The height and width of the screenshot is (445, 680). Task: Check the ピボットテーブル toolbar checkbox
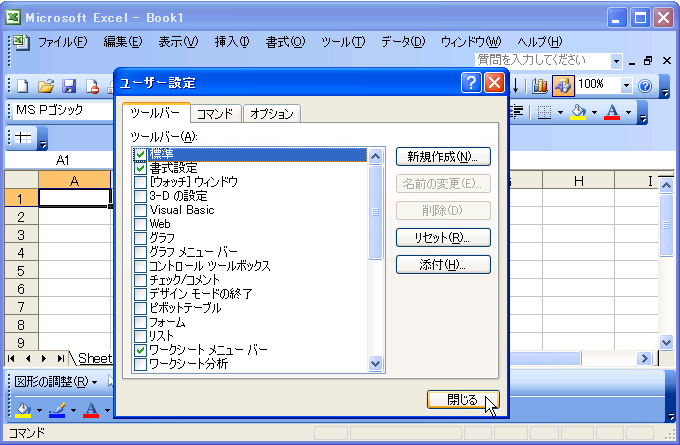point(140,308)
